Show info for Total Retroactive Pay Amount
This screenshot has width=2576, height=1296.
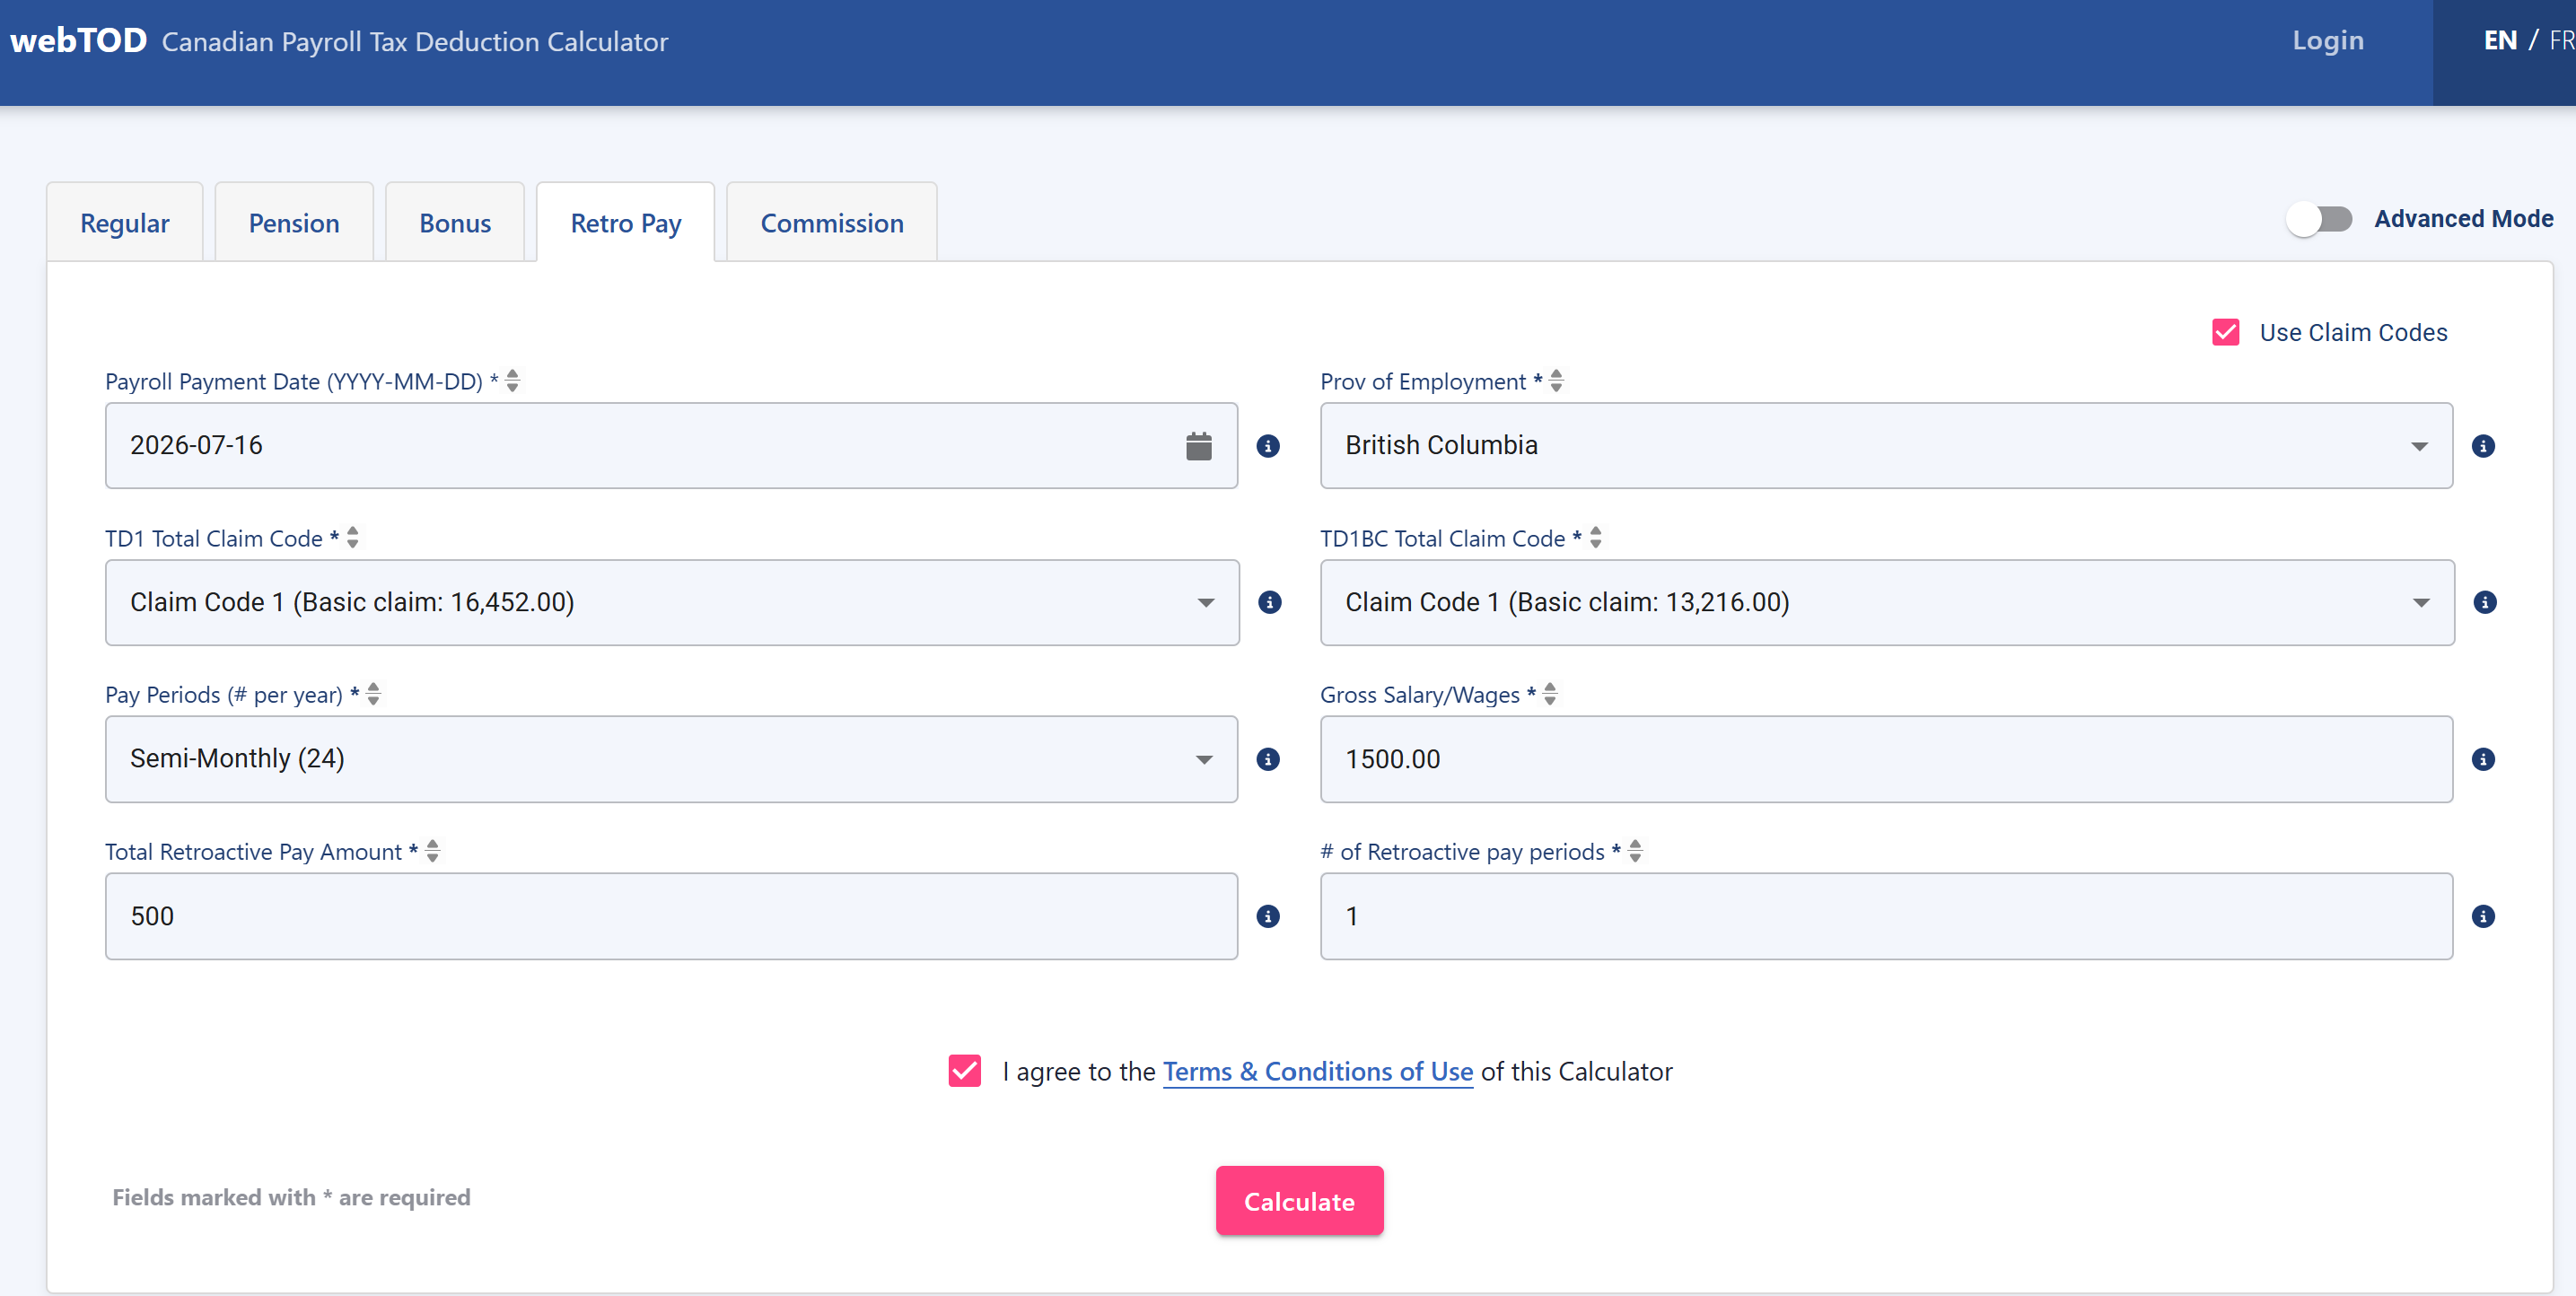click(1268, 916)
